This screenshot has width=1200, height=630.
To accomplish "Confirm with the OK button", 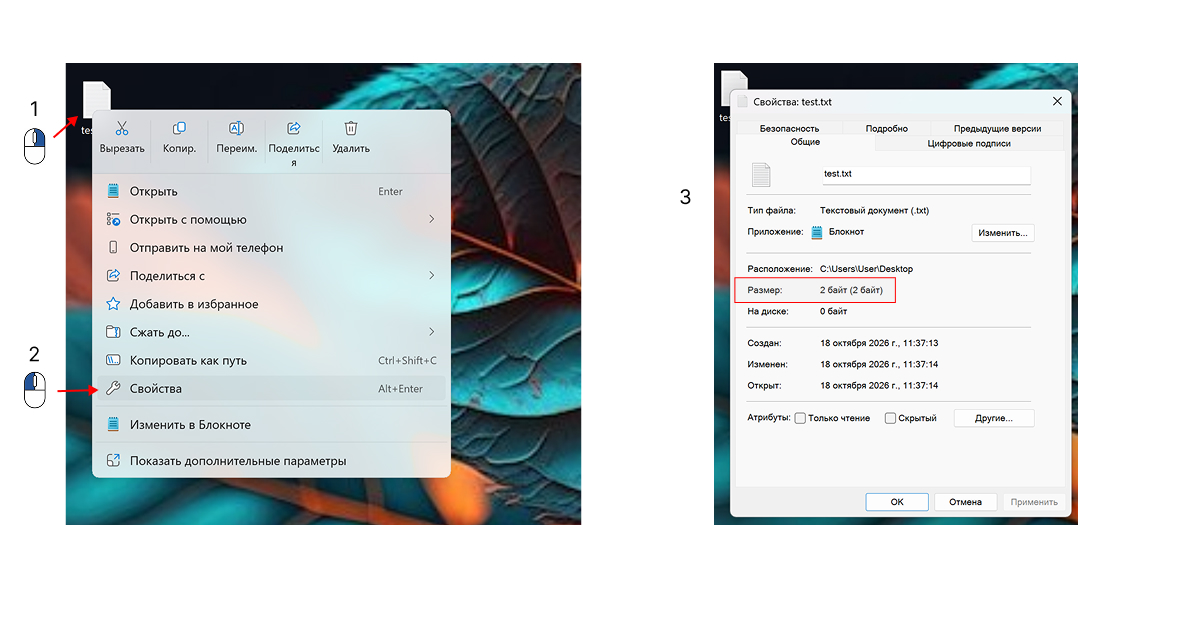I will (897, 502).
